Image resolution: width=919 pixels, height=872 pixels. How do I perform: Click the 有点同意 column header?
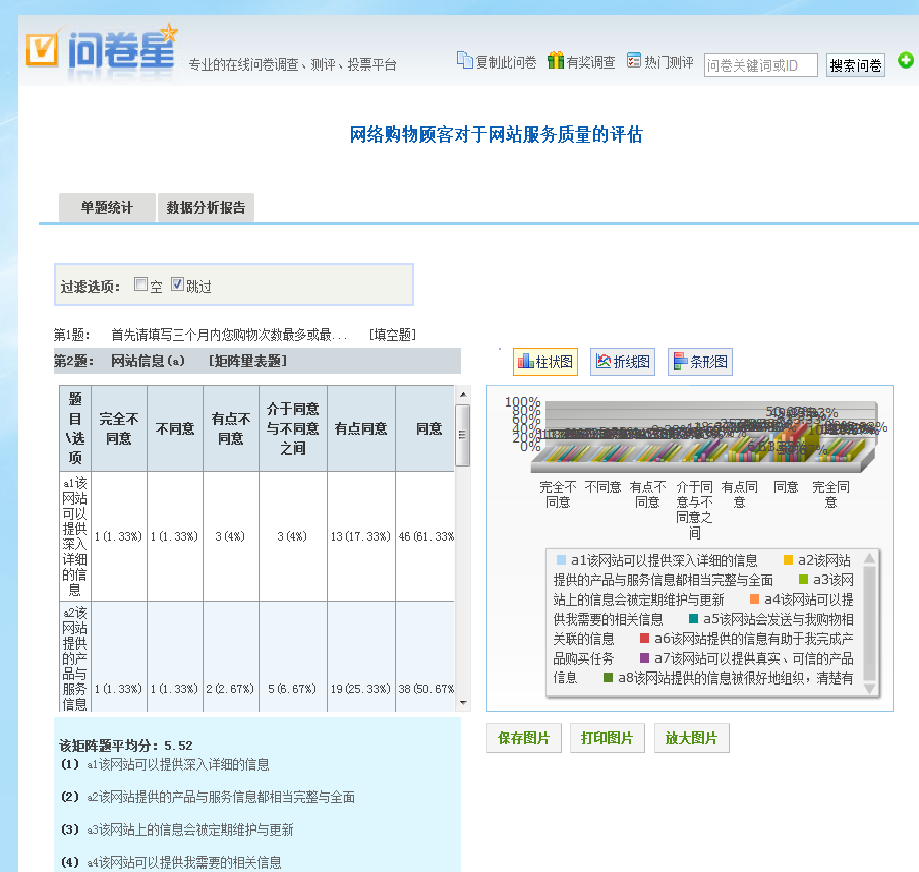pyautogui.click(x=361, y=428)
